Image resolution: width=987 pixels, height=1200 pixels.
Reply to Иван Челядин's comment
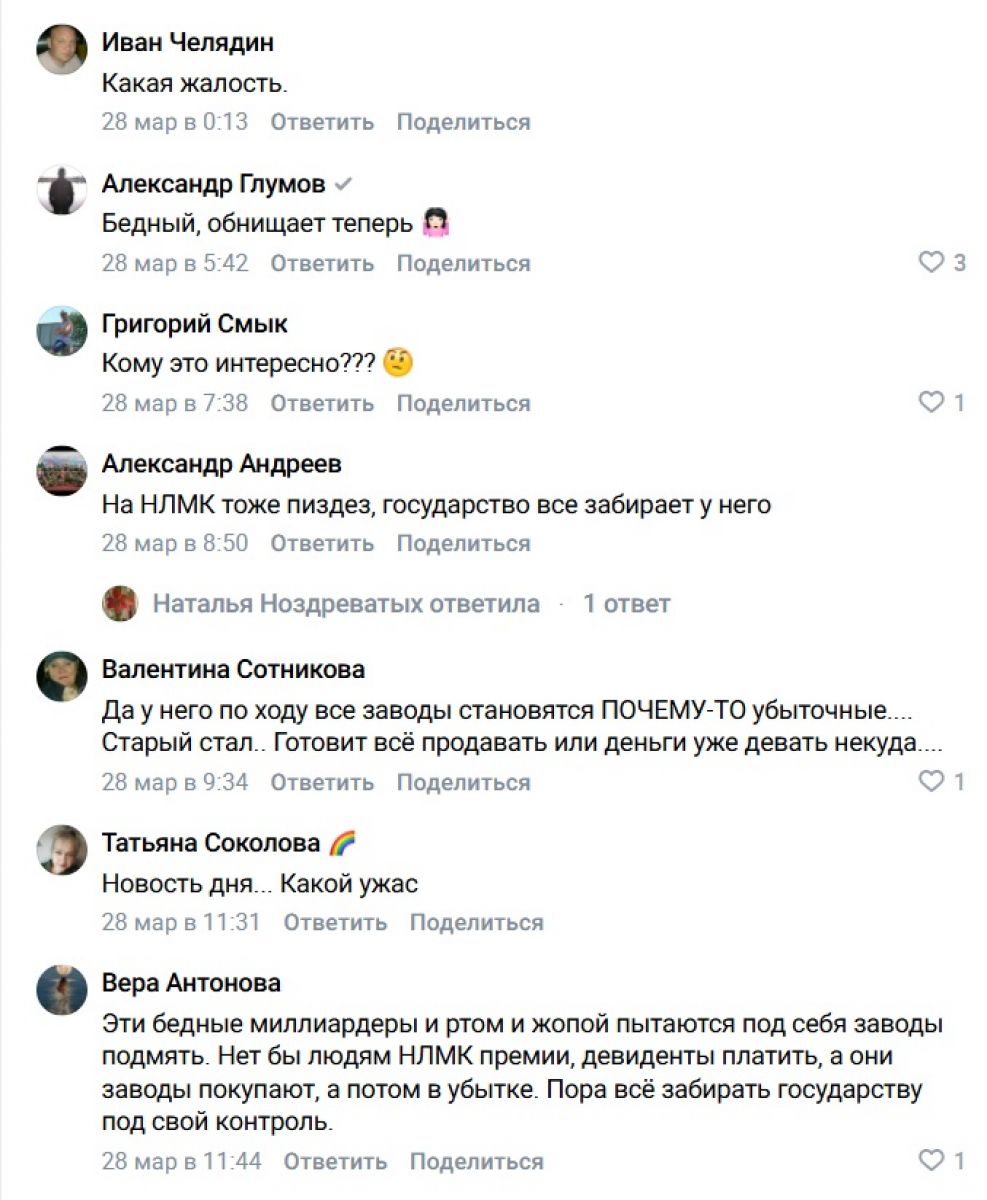click(322, 122)
